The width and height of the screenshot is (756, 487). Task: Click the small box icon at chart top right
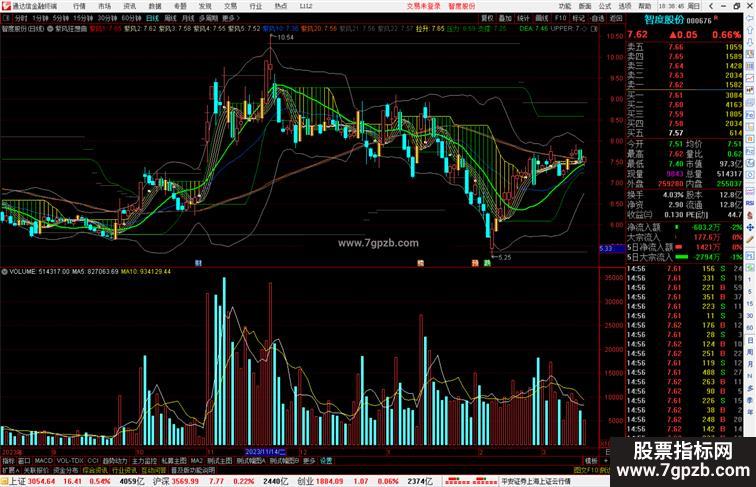pos(594,29)
